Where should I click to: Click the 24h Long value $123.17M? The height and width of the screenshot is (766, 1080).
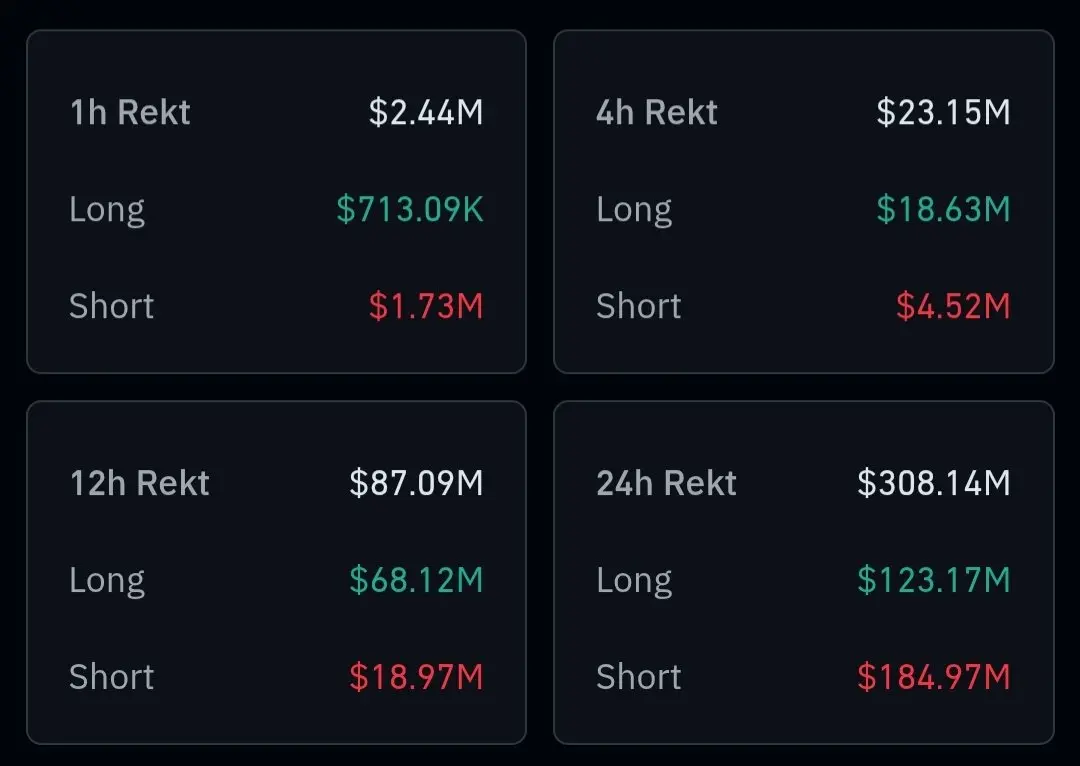point(934,580)
